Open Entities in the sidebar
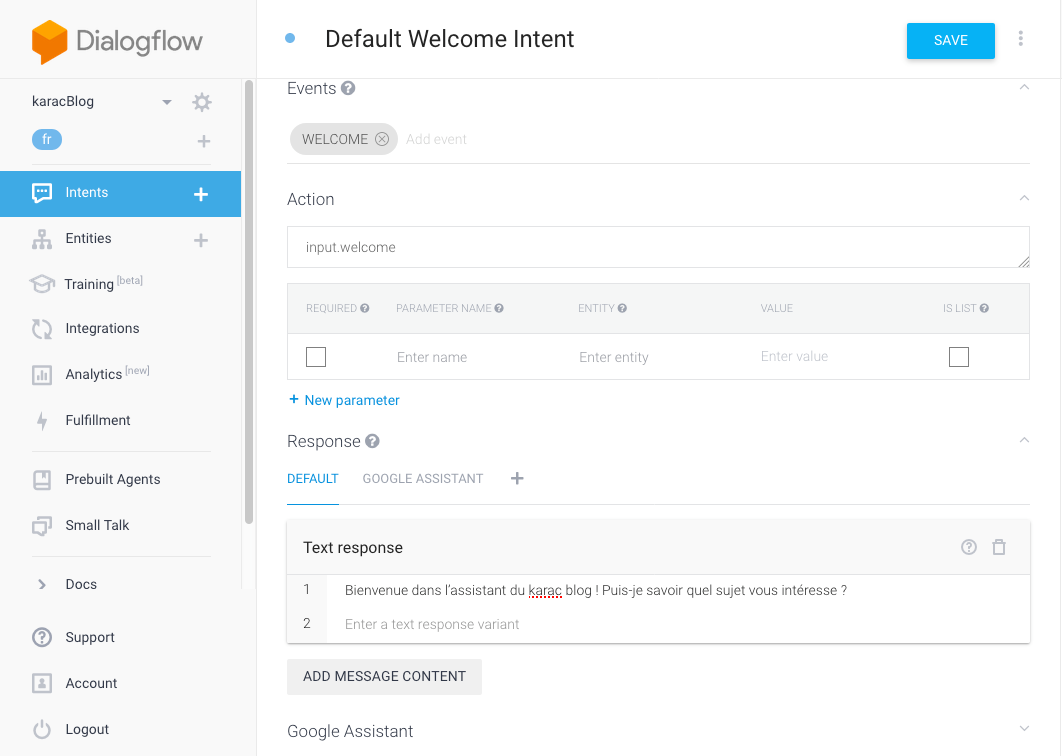Image resolution: width=1062 pixels, height=756 pixels. [88, 238]
